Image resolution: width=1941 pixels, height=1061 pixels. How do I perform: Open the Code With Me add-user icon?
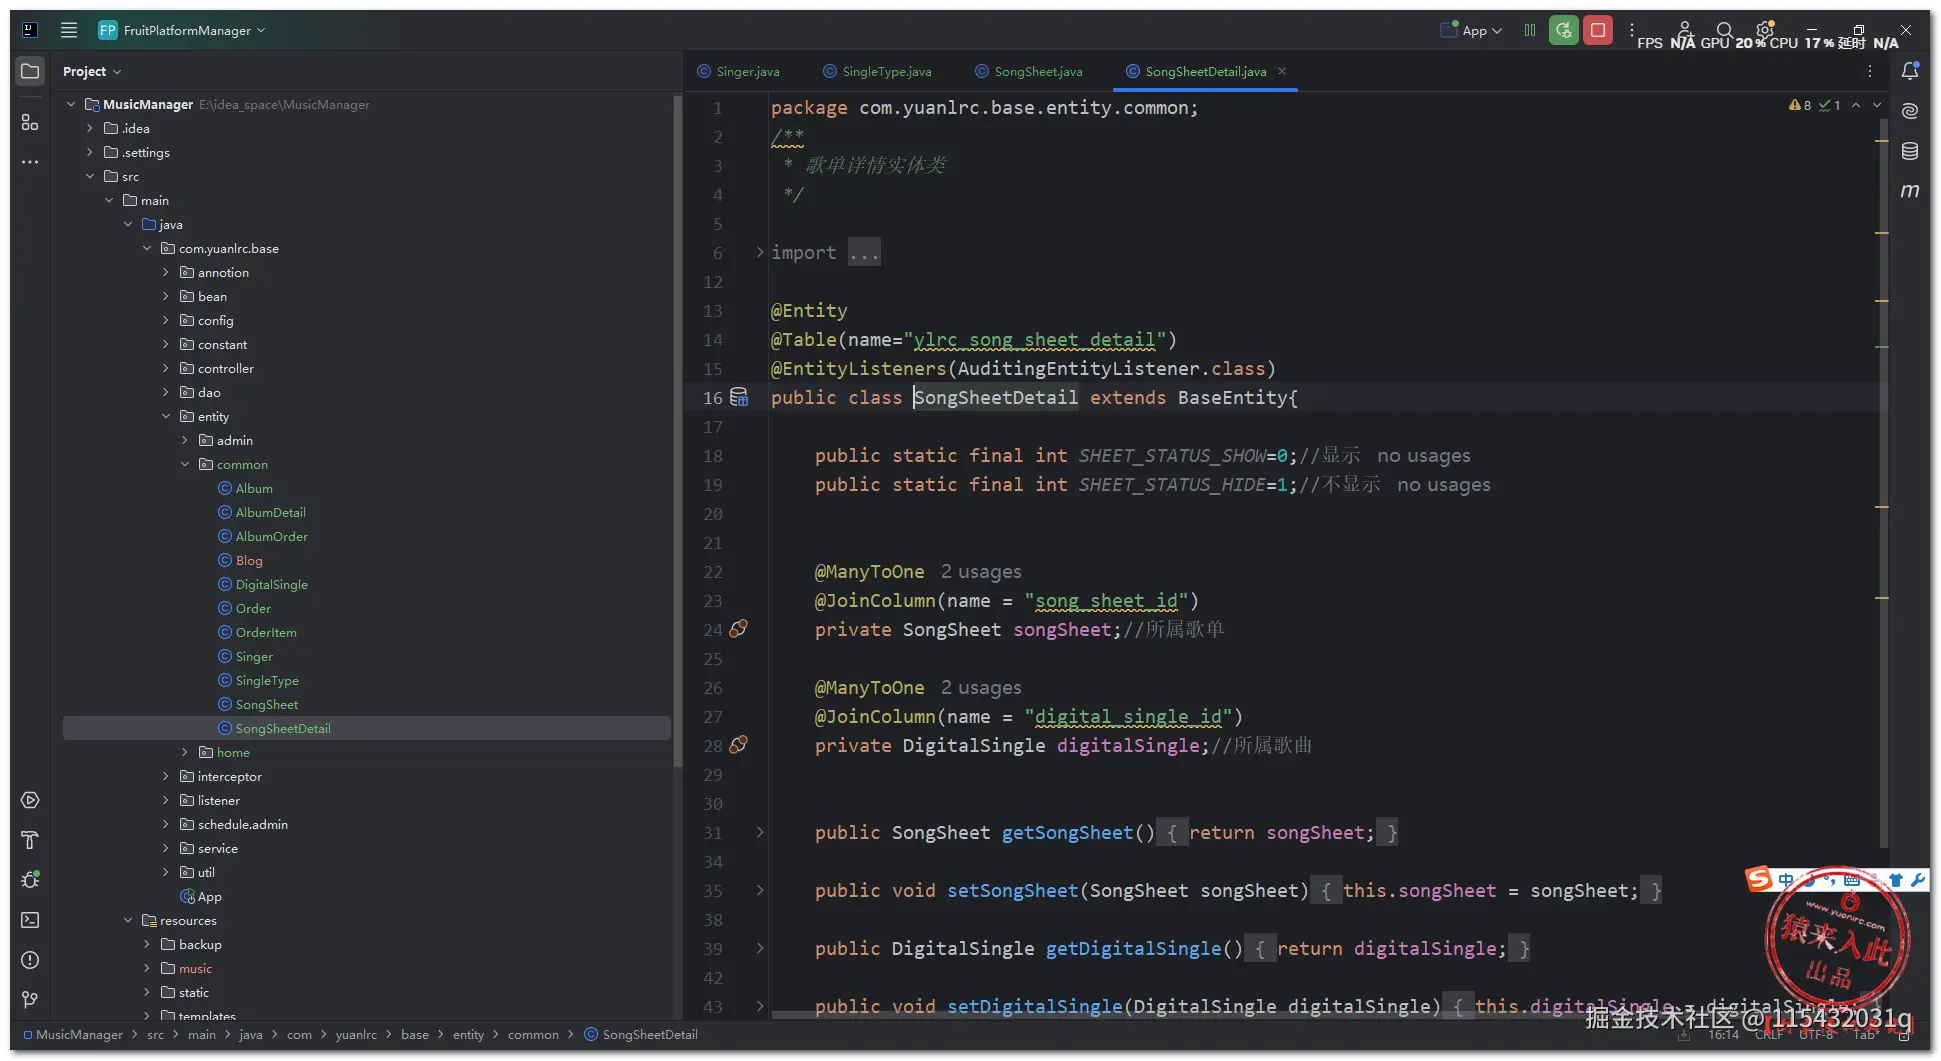tap(1684, 30)
